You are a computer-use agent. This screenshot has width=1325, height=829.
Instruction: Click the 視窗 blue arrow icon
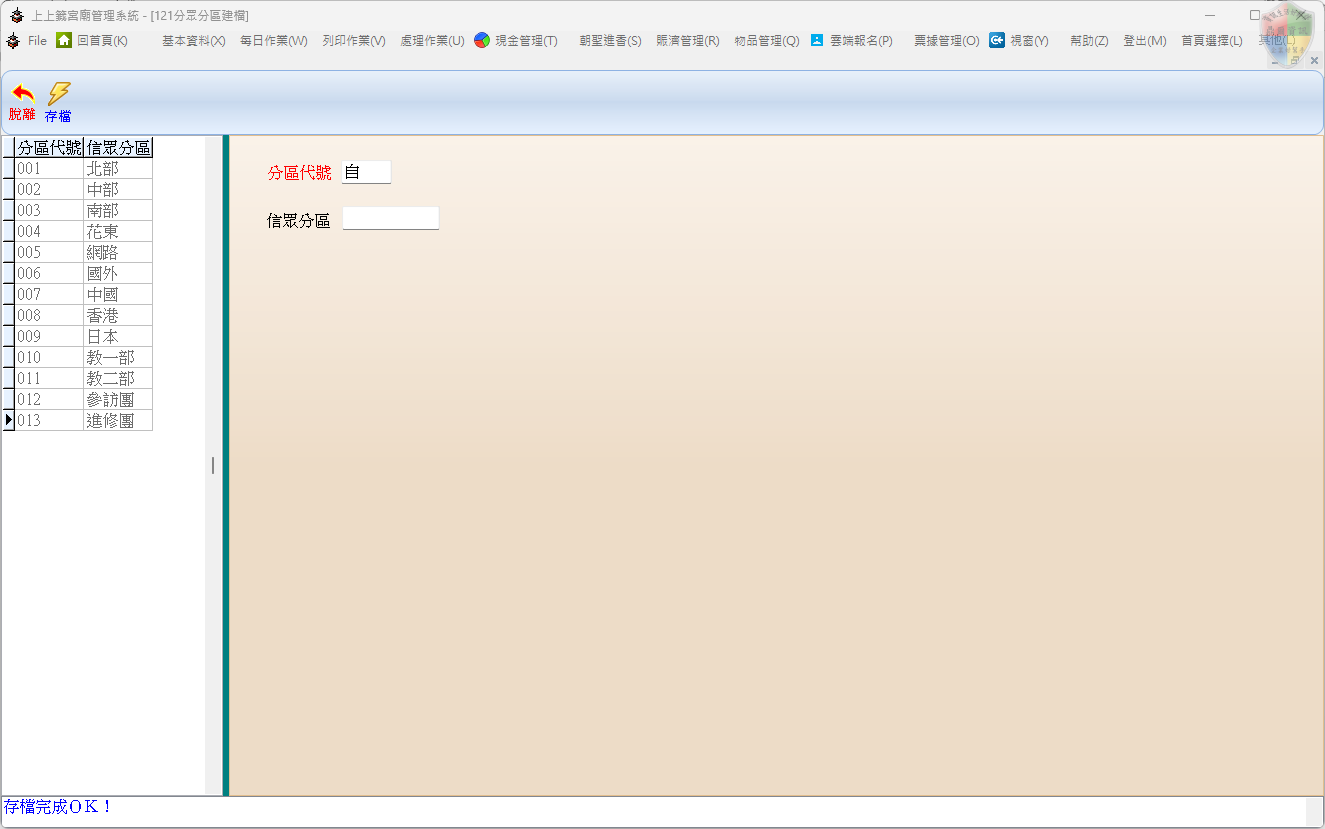click(x=997, y=40)
